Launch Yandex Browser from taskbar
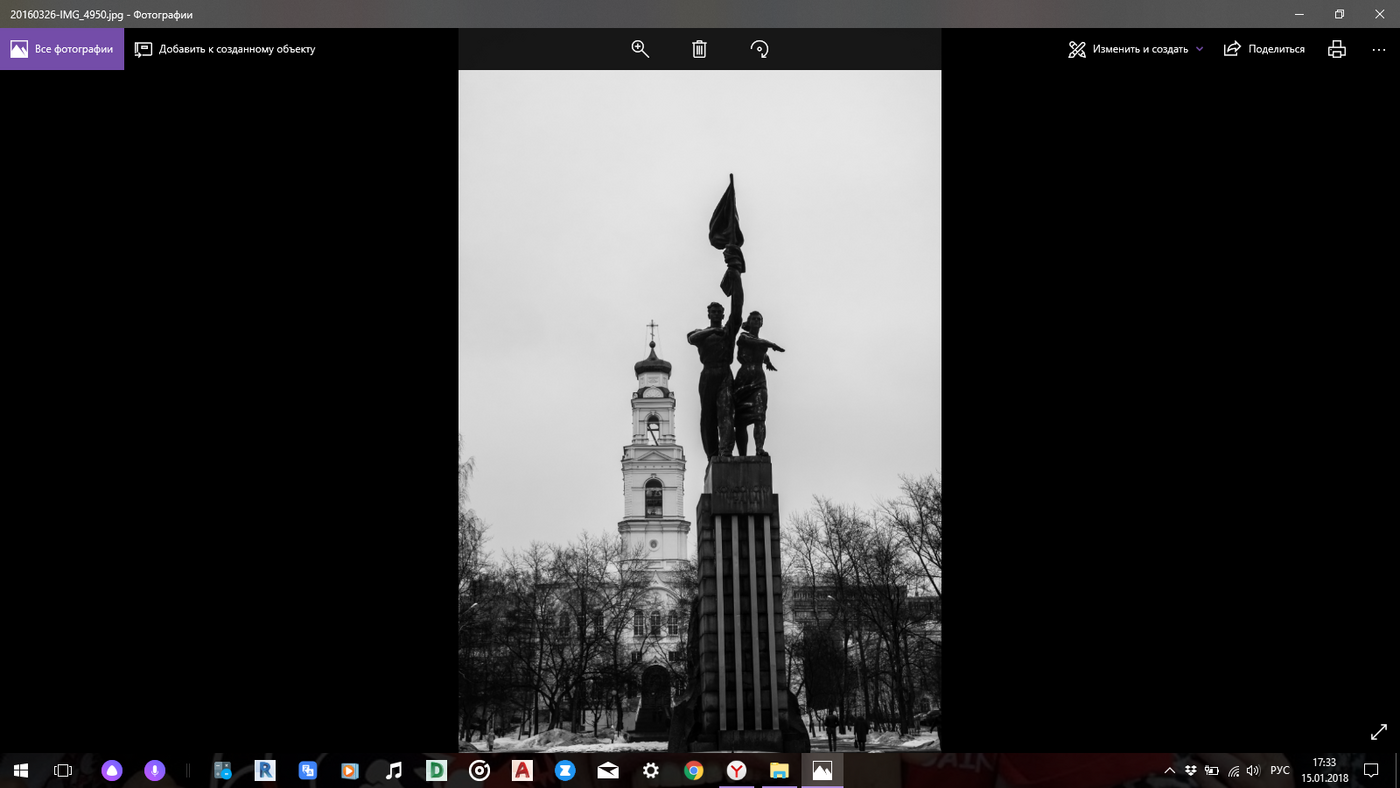Screen dimensions: 1400x788 click(737, 770)
